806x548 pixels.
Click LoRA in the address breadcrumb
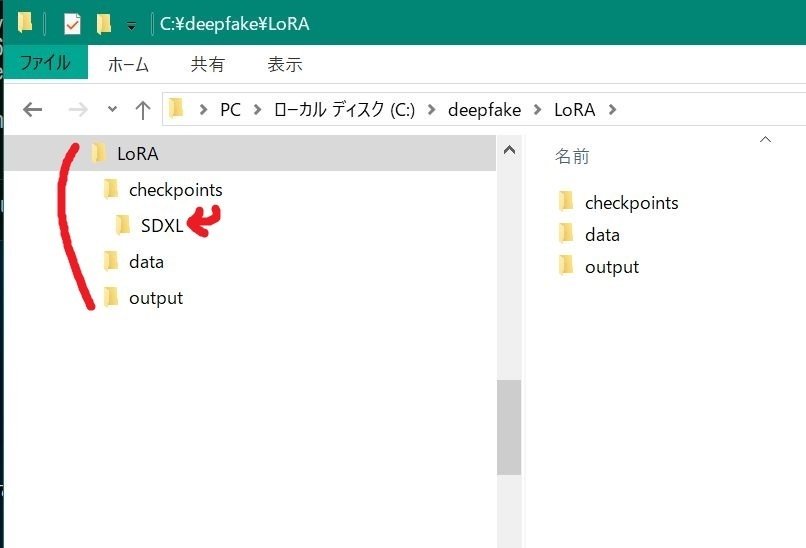pyautogui.click(x=575, y=109)
